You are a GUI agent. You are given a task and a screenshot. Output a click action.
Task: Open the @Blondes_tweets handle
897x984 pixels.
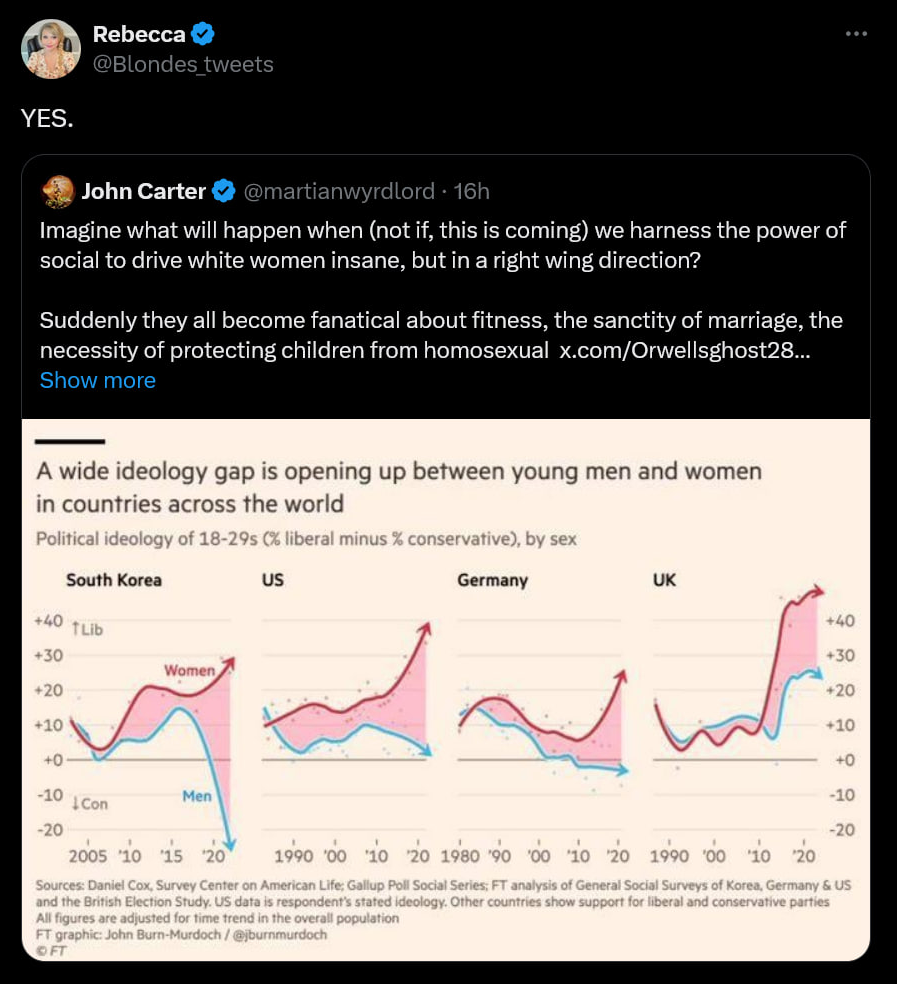tap(183, 64)
